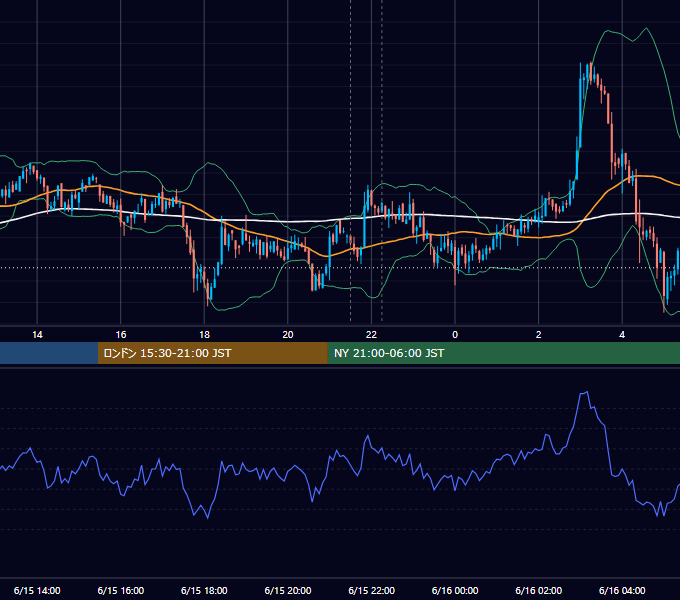This screenshot has width=680, height=600.
Task: Click the upper chart time label 14
Action: tap(37, 335)
